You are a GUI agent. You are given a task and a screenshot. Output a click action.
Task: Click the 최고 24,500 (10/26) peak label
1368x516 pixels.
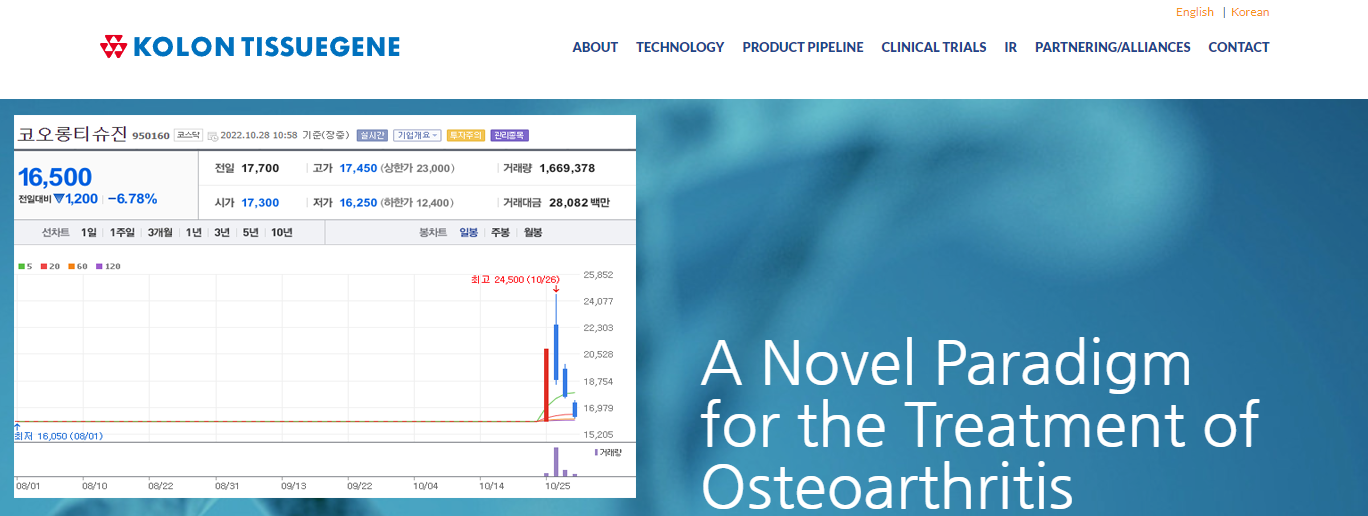(x=515, y=279)
